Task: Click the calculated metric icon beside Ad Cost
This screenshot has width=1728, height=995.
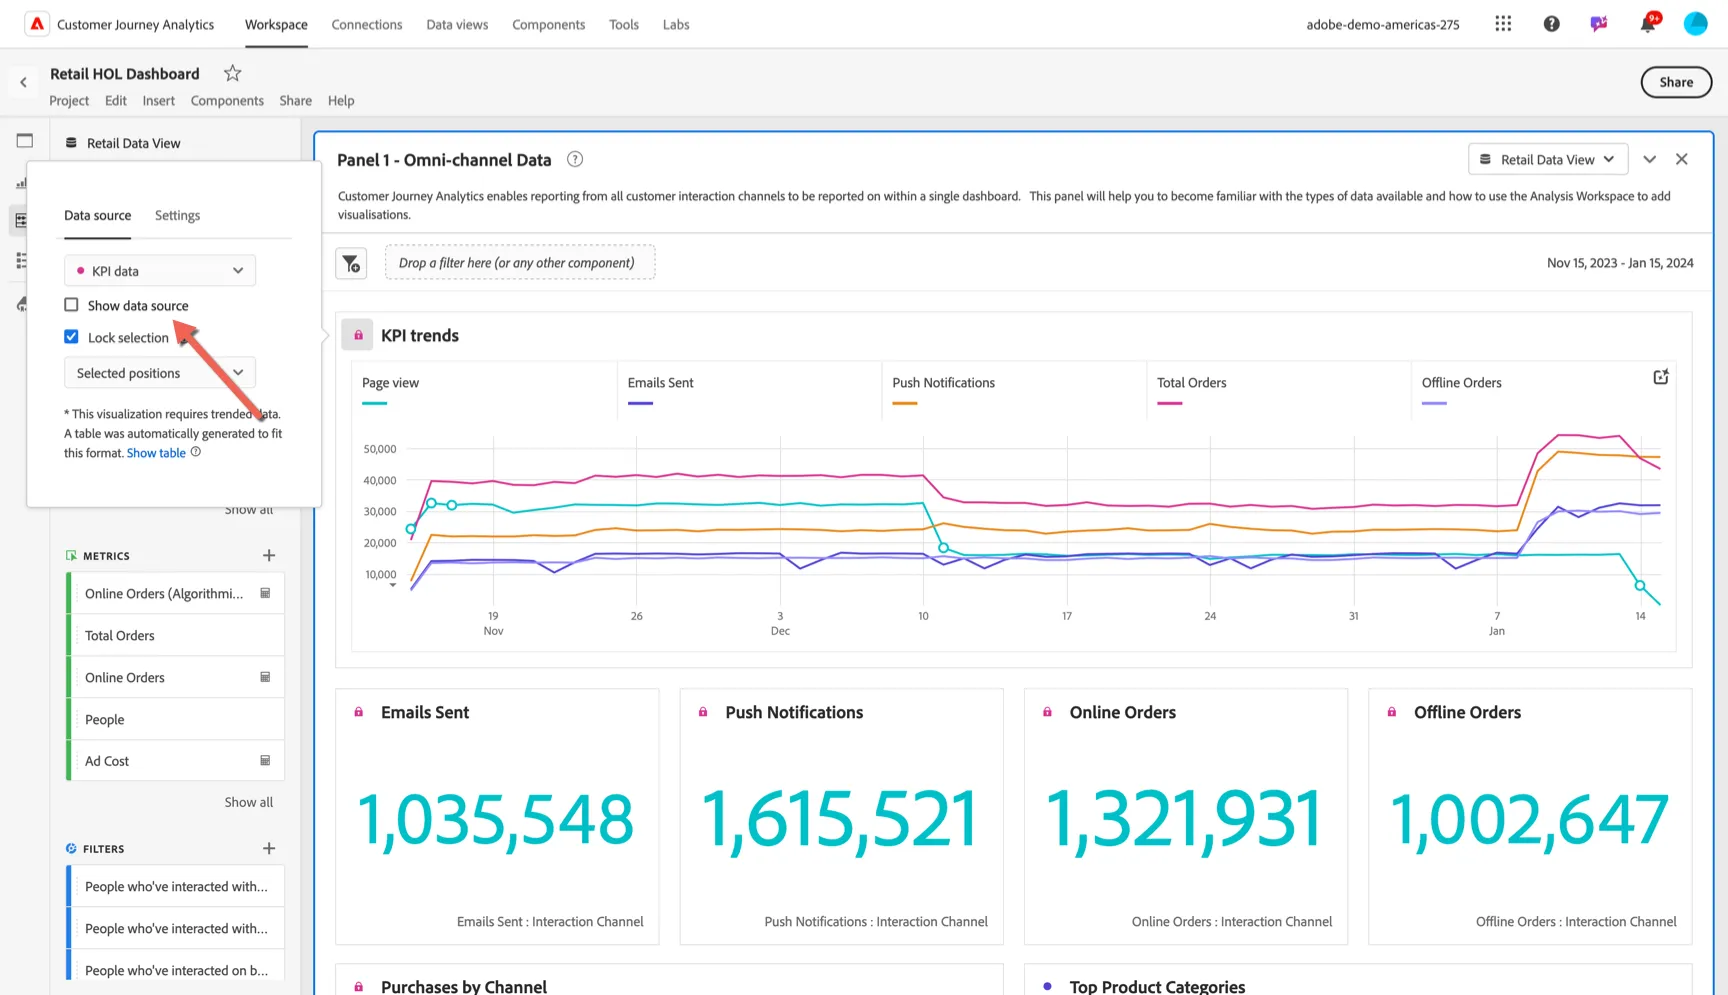Action: click(265, 760)
